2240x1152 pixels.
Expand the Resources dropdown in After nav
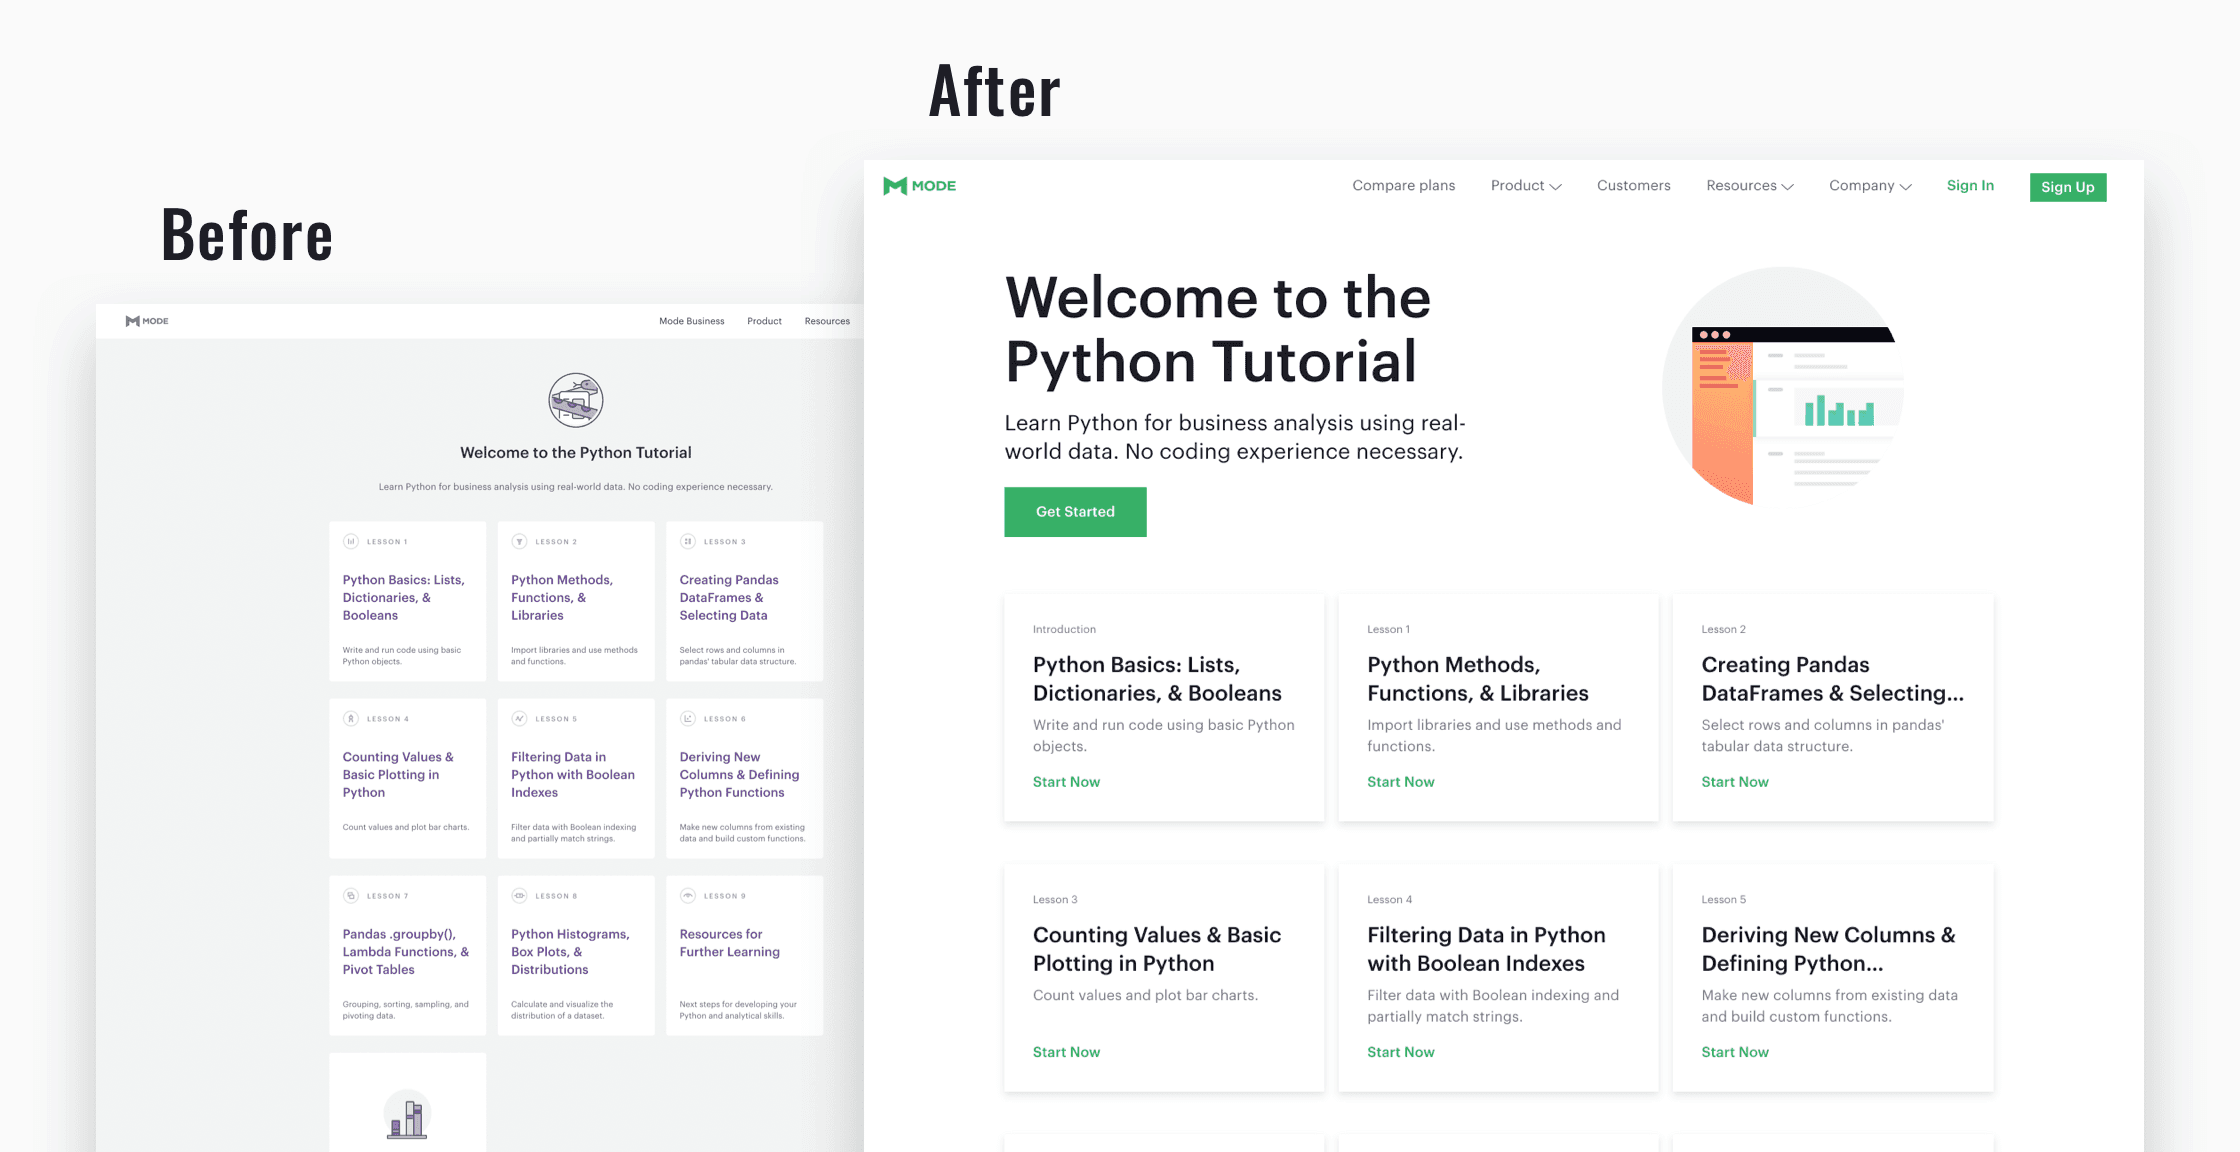click(x=1749, y=186)
